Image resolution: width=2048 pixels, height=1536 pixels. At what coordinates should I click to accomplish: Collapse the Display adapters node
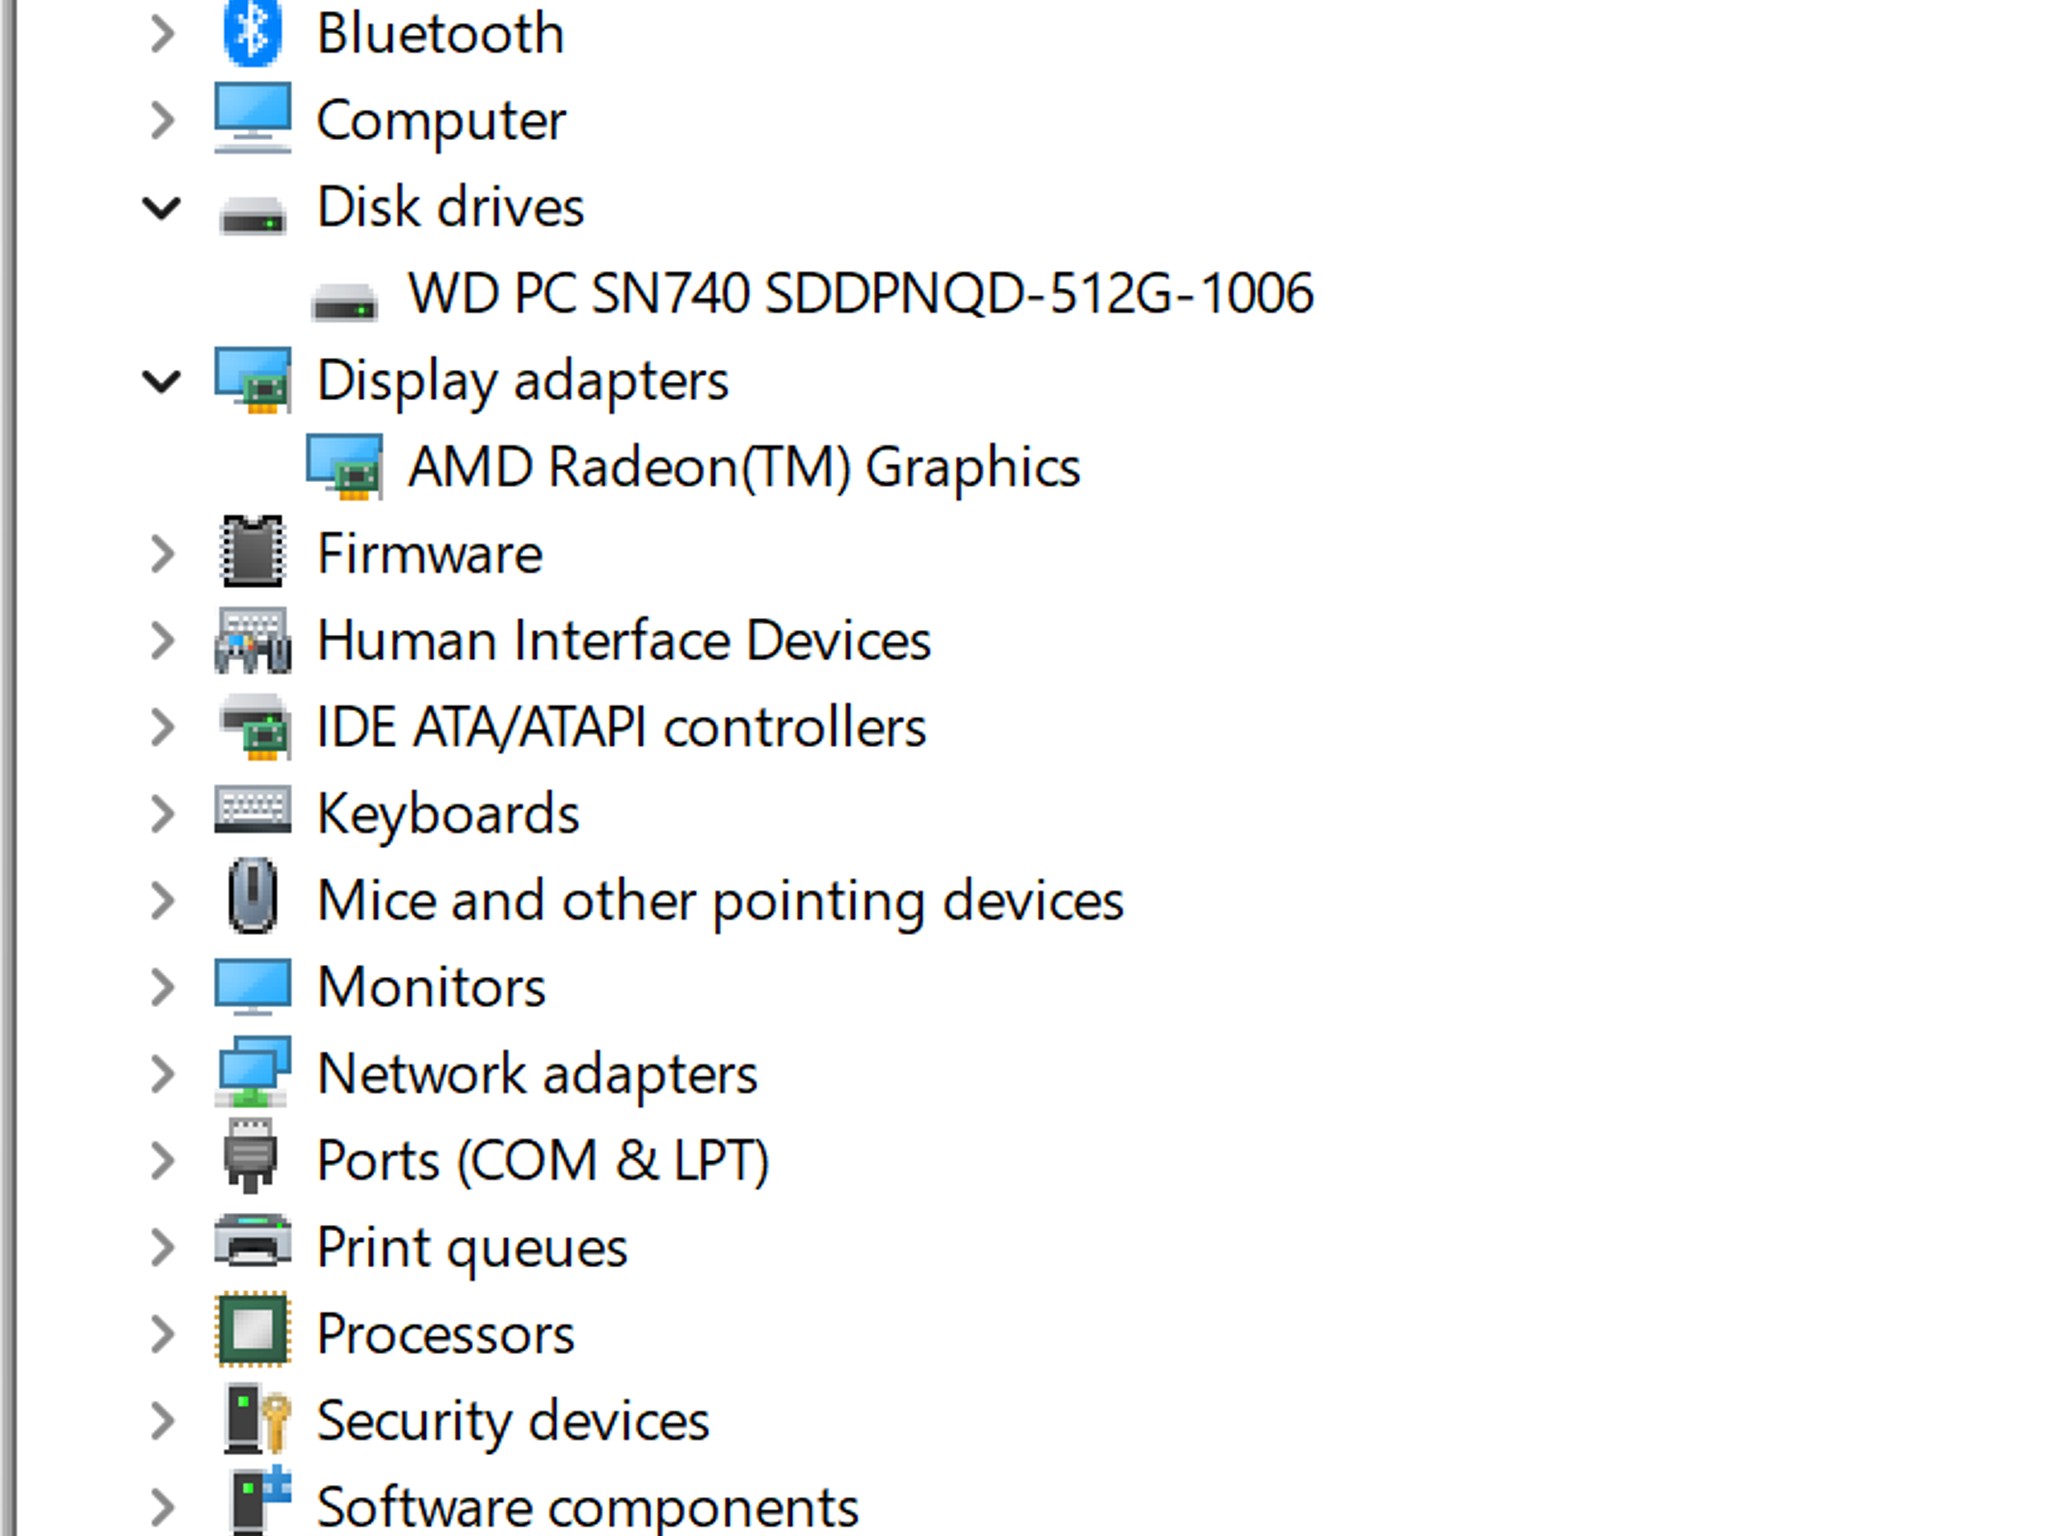[161, 381]
